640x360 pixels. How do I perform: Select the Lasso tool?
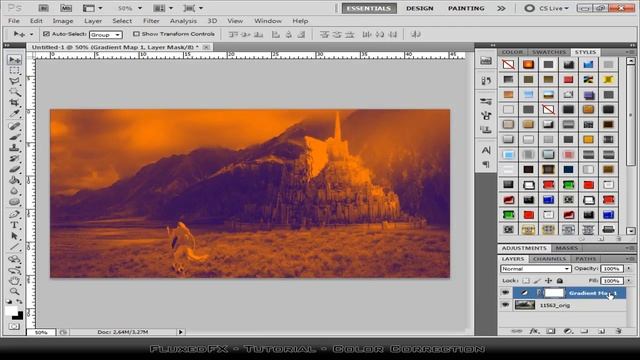click(15, 81)
